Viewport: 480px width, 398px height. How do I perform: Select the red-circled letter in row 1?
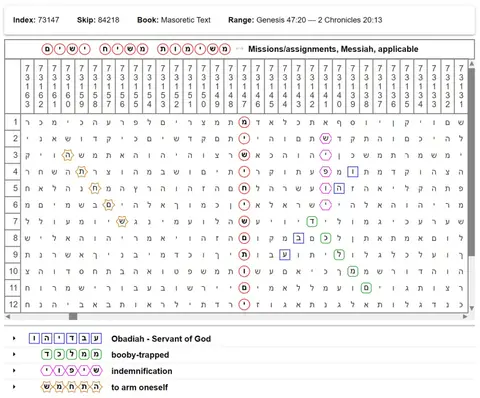(244, 122)
